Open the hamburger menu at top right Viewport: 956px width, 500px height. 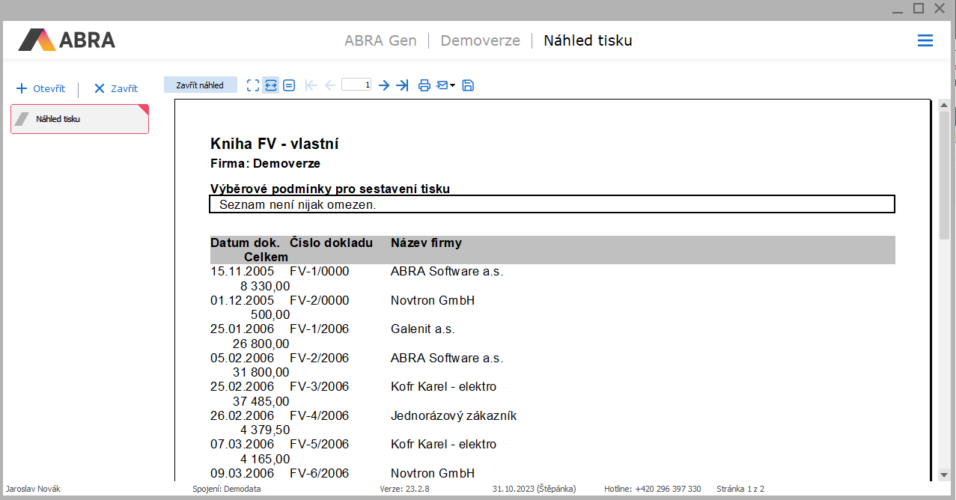(x=925, y=41)
